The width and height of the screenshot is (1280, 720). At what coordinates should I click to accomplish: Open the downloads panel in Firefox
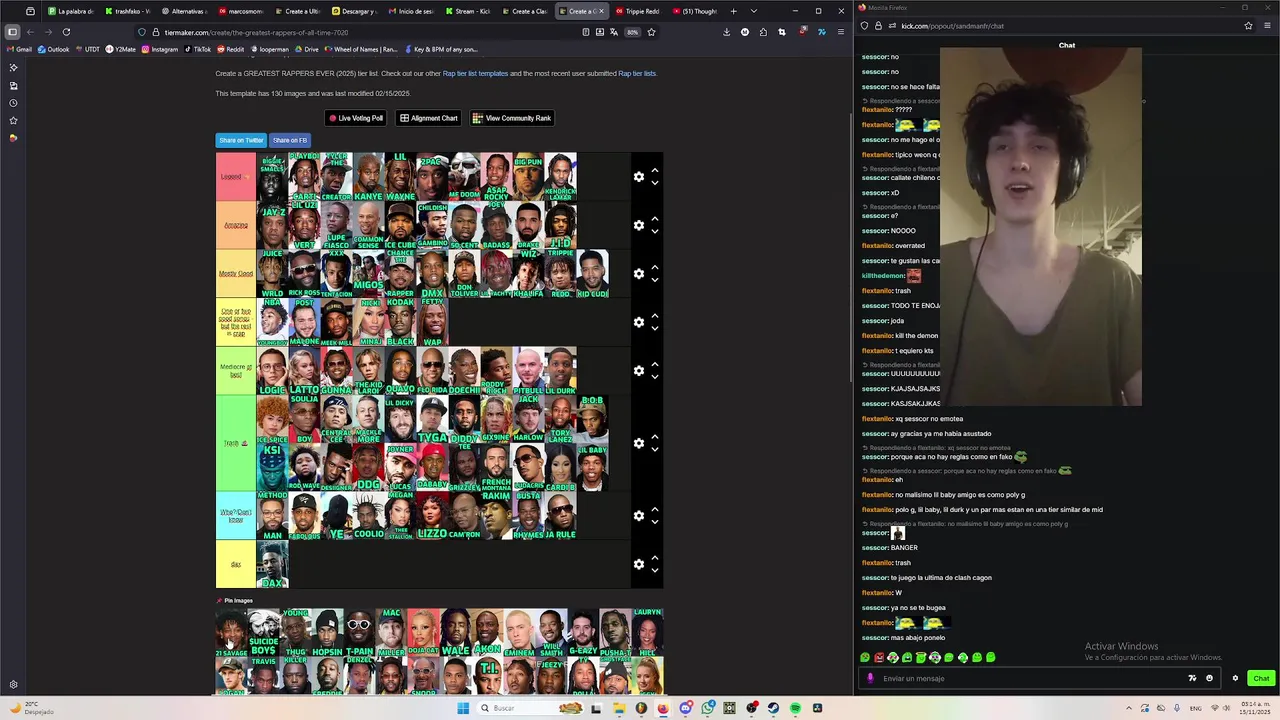coord(726,32)
